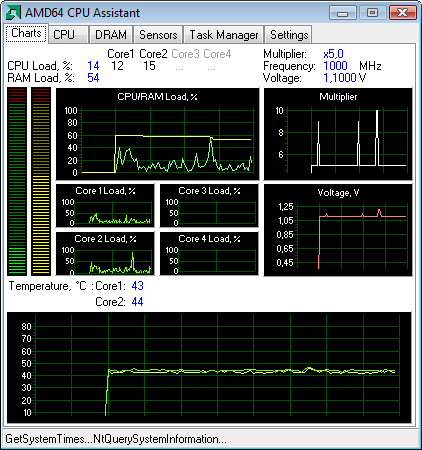
Task: Click the Core 1 Load chart
Action: 105,206
